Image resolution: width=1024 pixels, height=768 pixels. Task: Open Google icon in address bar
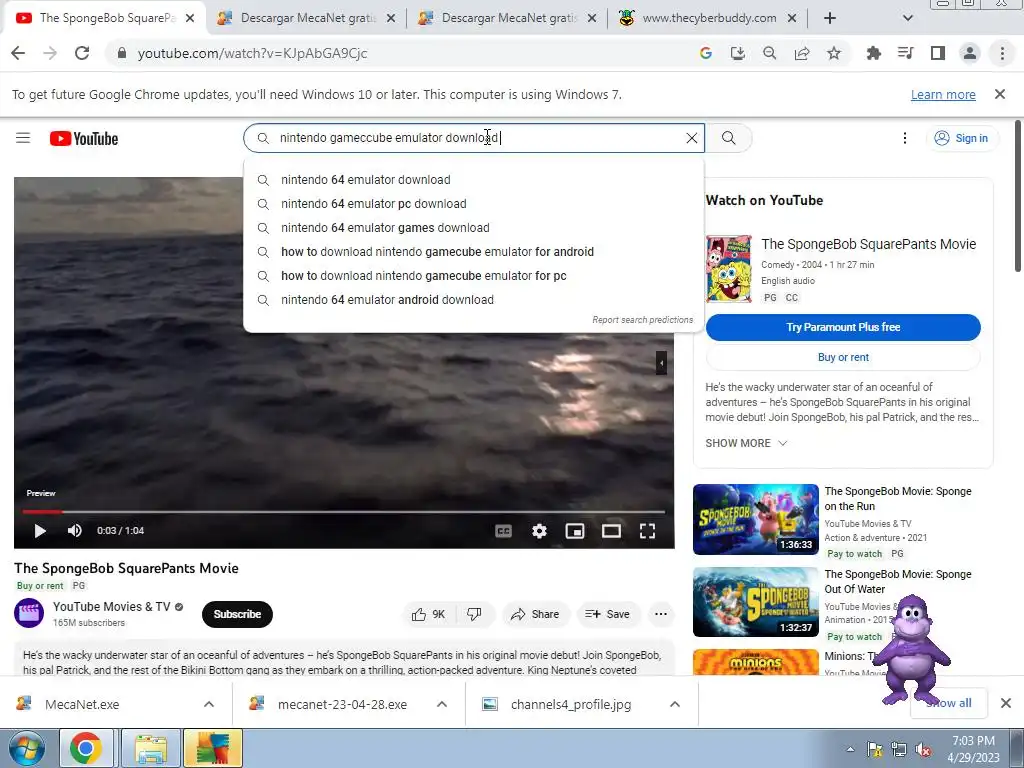[x=705, y=53]
